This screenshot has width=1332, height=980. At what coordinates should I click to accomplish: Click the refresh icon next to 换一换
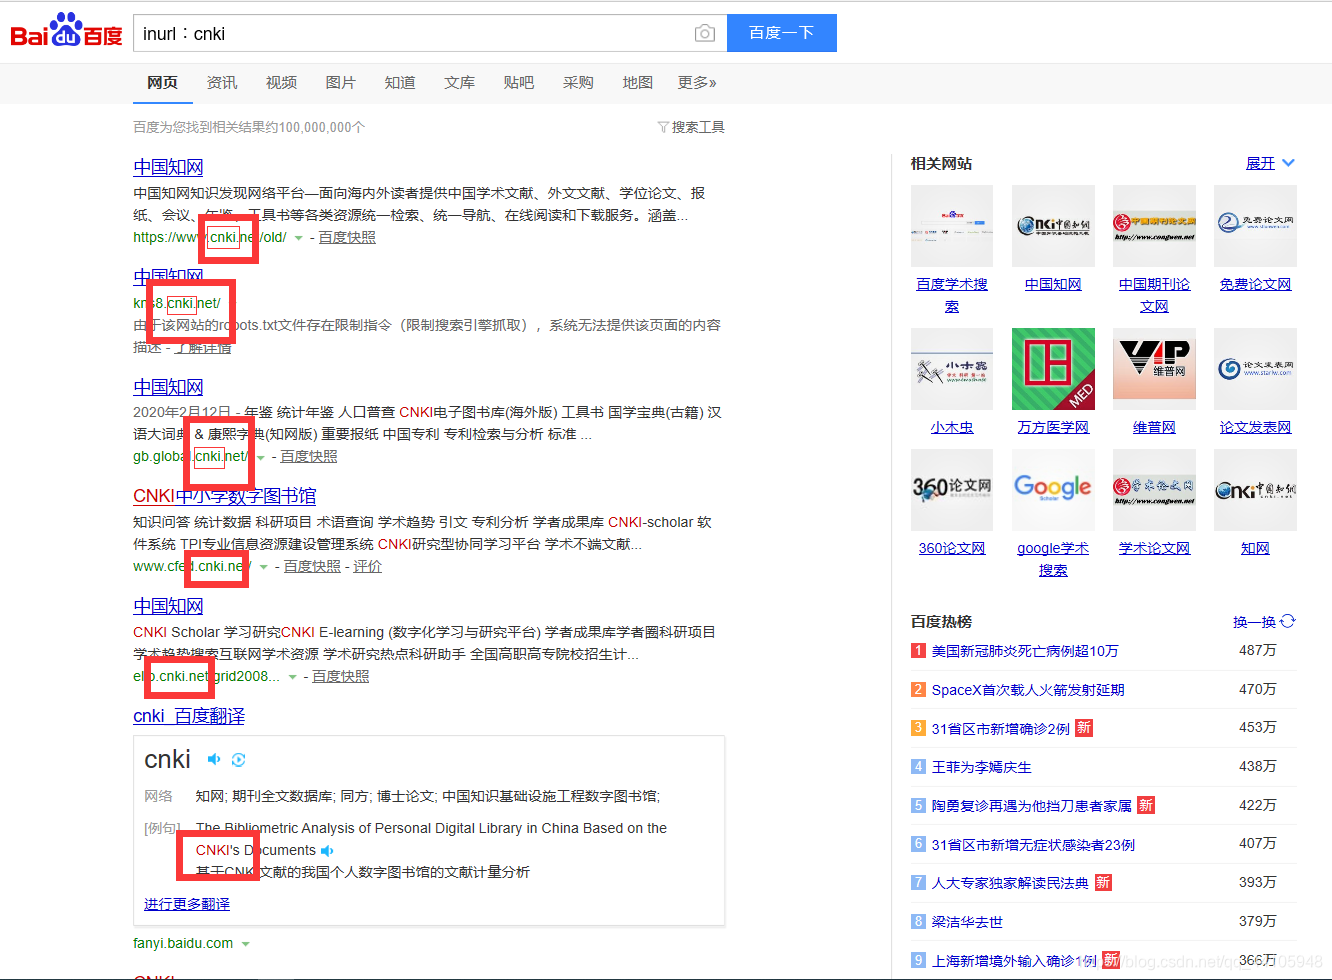[1288, 621]
